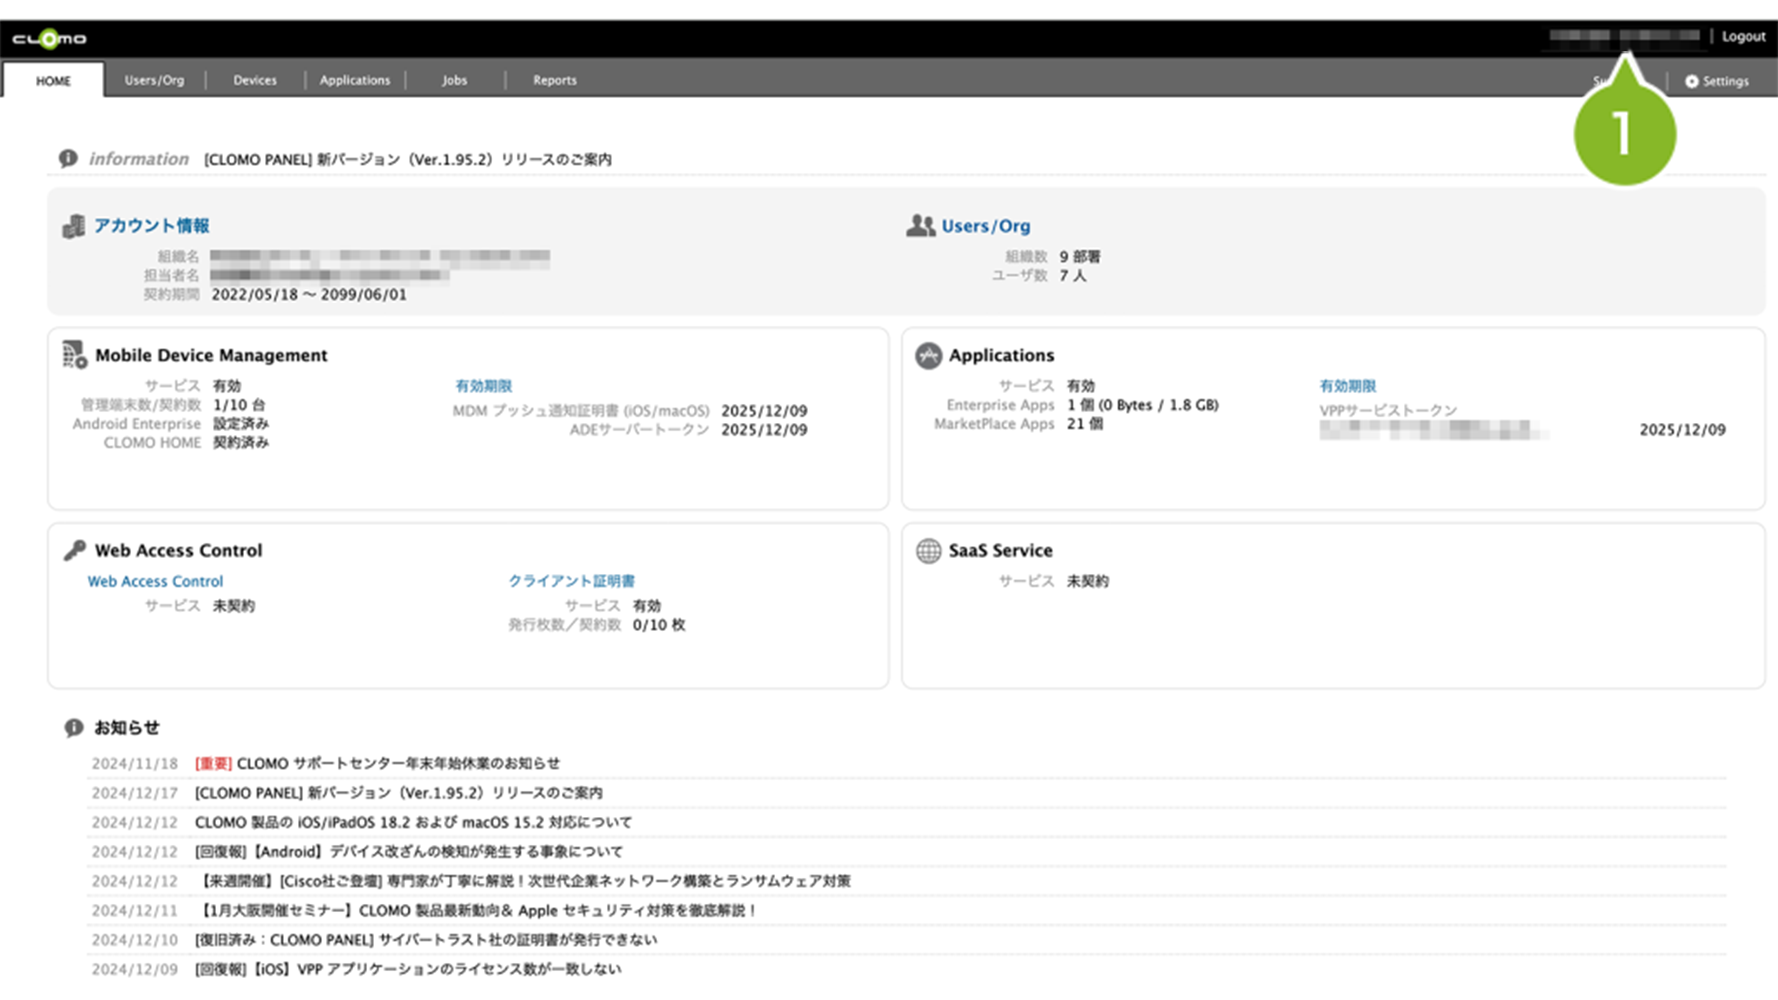Screen dimensions: 1778x1000
Task: Click the Users/Org people icon
Action: pyautogui.click(x=920, y=226)
